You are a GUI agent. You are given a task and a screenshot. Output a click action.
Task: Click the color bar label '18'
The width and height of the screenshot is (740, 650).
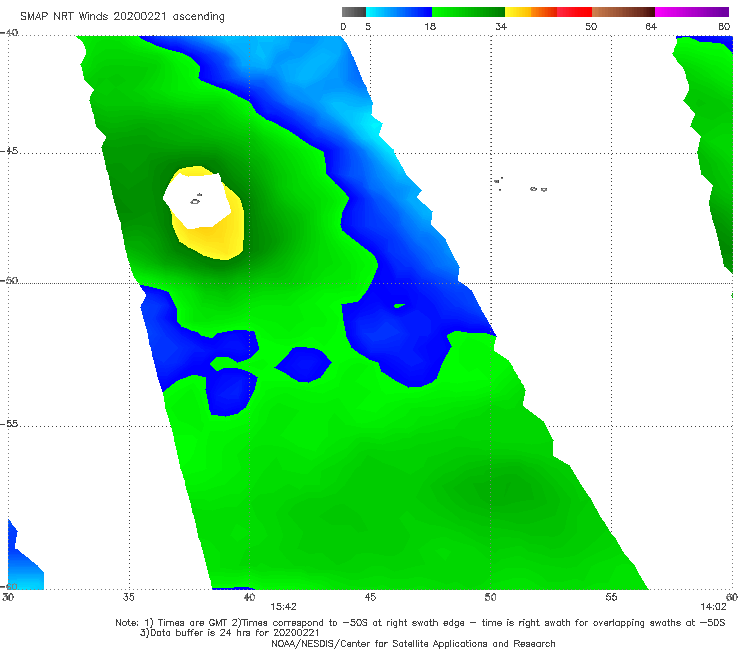(430, 27)
